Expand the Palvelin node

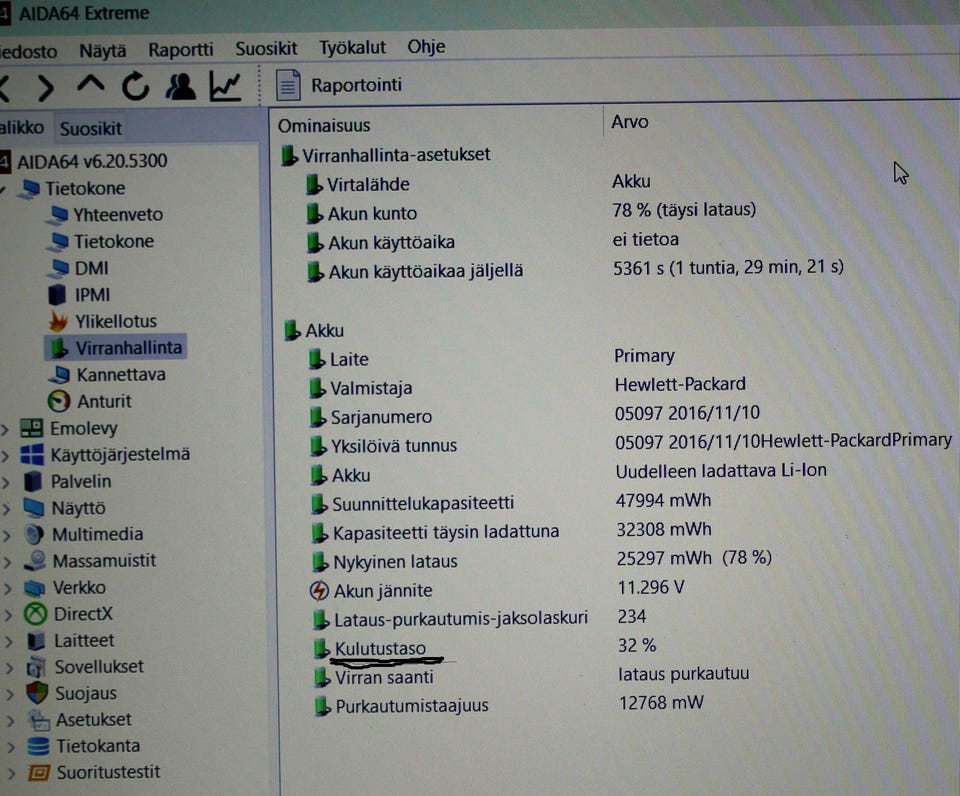tap(6, 482)
